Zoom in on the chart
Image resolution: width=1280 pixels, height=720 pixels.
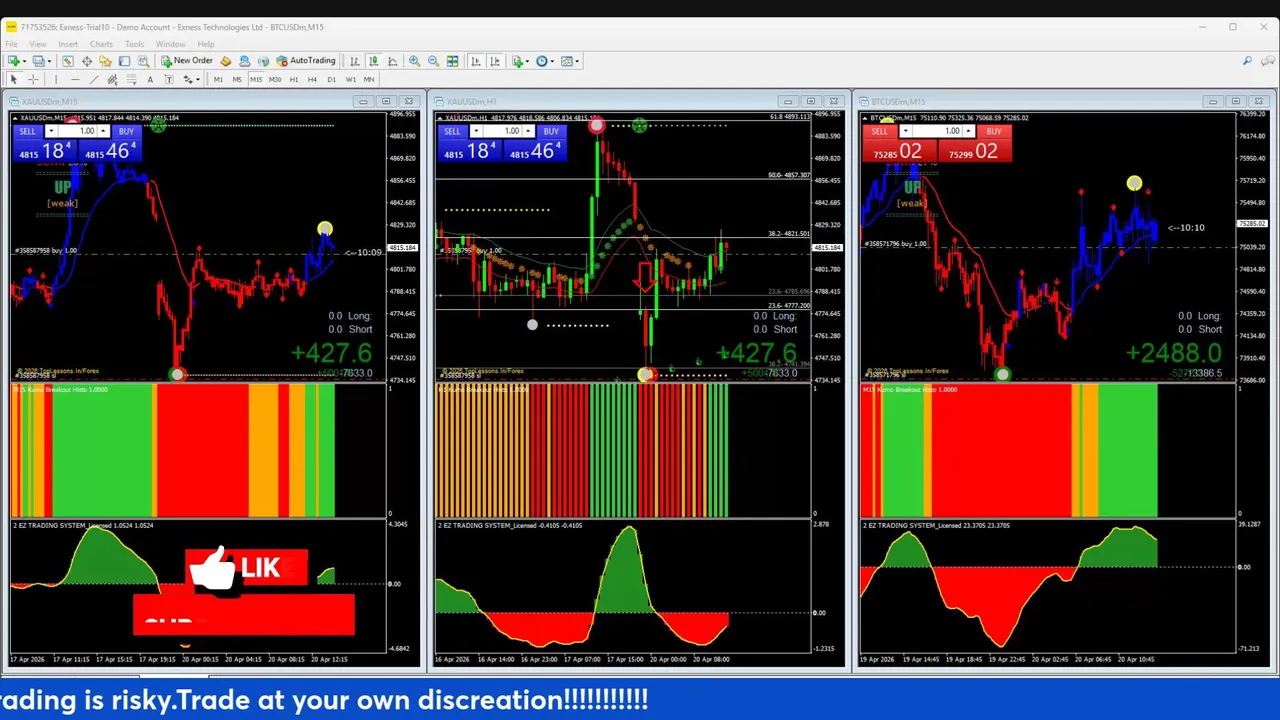pos(414,61)
